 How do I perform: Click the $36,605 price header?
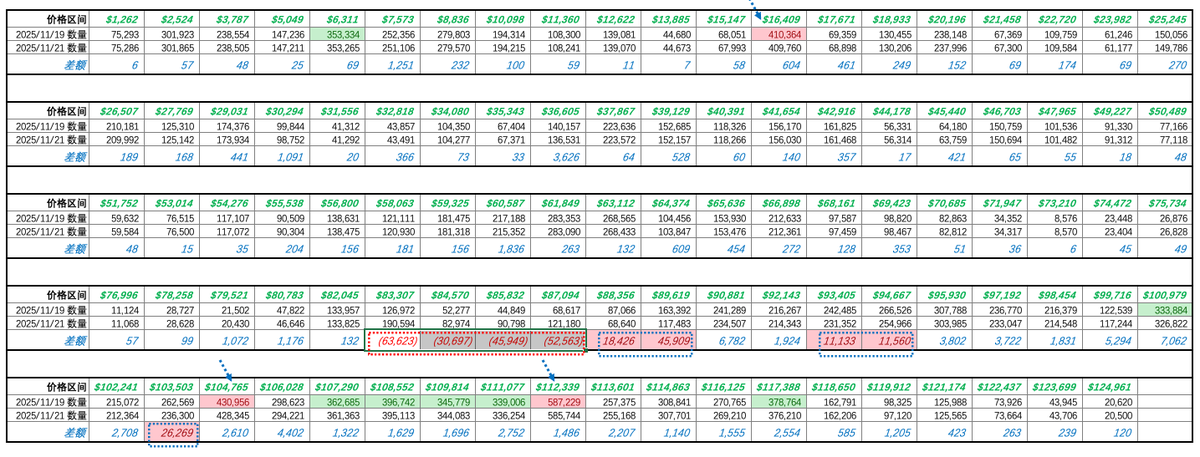(557, 111)
